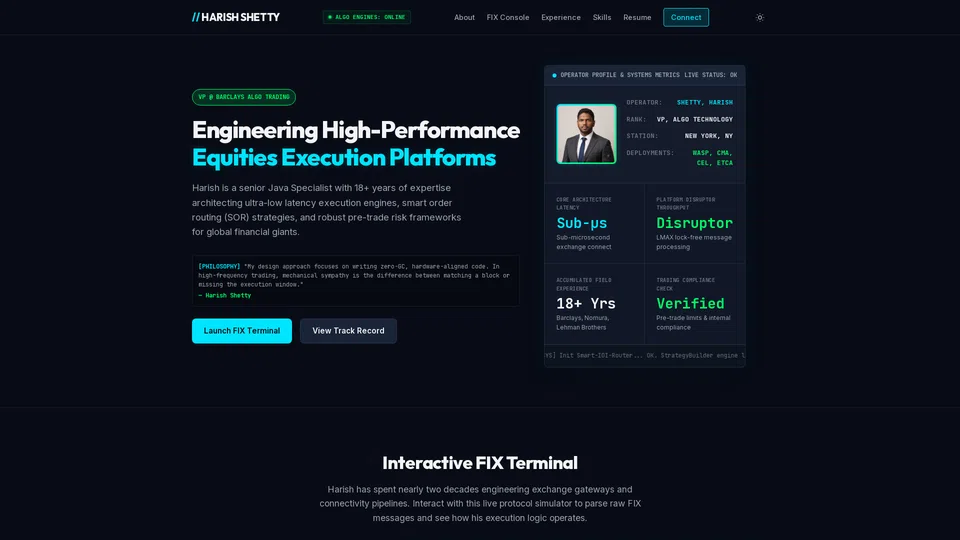Click the 'Equities Execution Platforms' headline
This screenshot has width=960, height=540.
343,157
